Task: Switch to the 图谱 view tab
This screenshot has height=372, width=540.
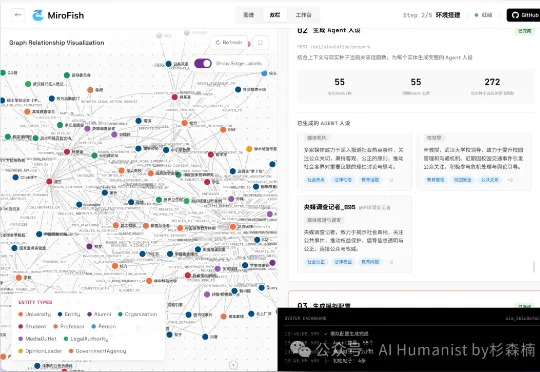Action: 249,15
